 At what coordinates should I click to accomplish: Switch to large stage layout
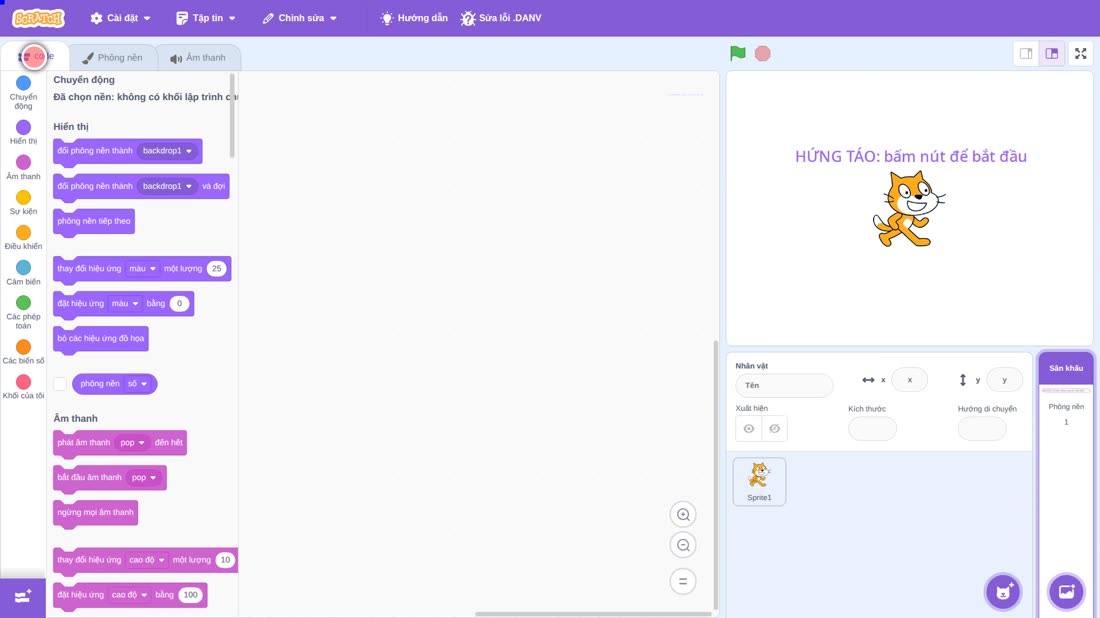click(x=1052, y=53)
